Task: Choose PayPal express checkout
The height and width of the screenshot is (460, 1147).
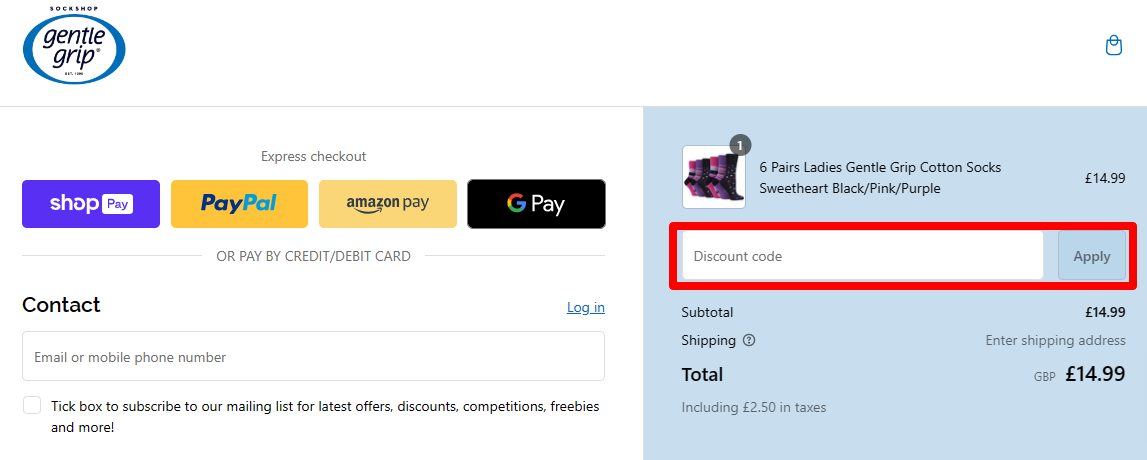Action: click(x=239, y=204)
